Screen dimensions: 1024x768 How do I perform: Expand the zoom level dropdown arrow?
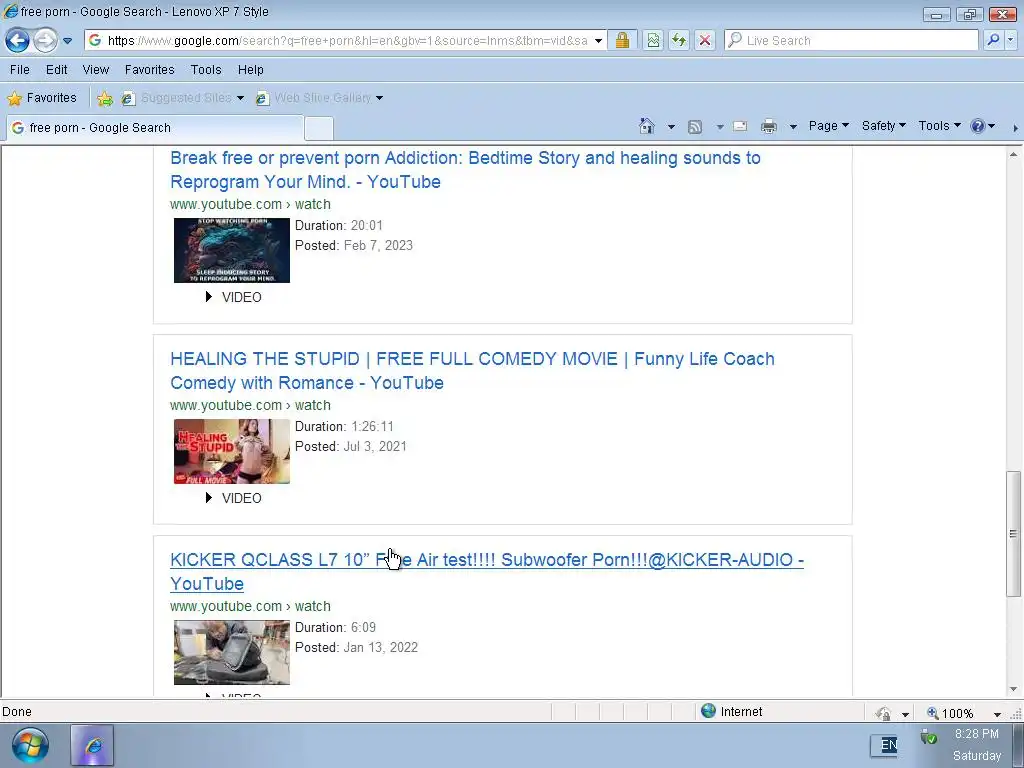[x=997, y=714]
